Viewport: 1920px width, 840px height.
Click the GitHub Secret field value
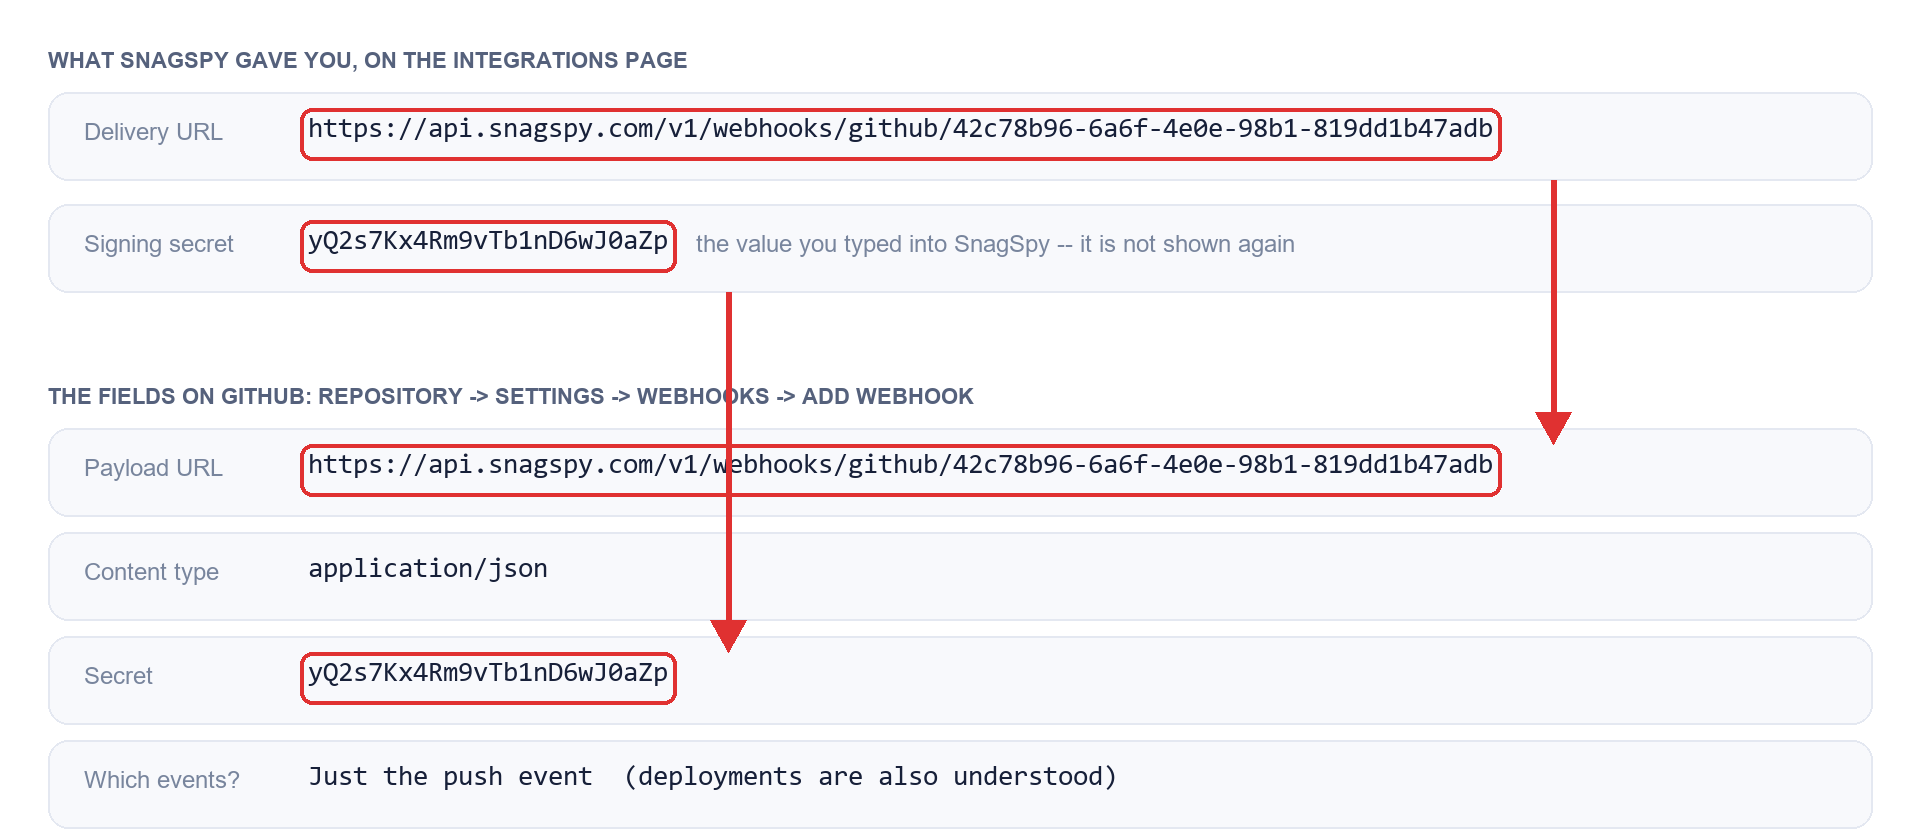488,674
